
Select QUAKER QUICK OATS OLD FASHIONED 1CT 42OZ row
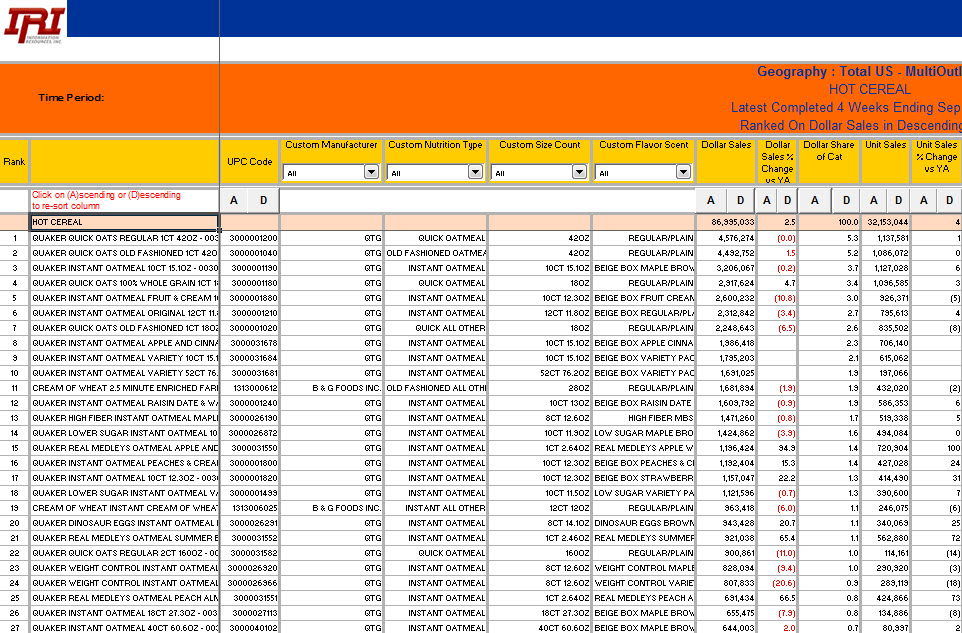[x=125, y=253]
